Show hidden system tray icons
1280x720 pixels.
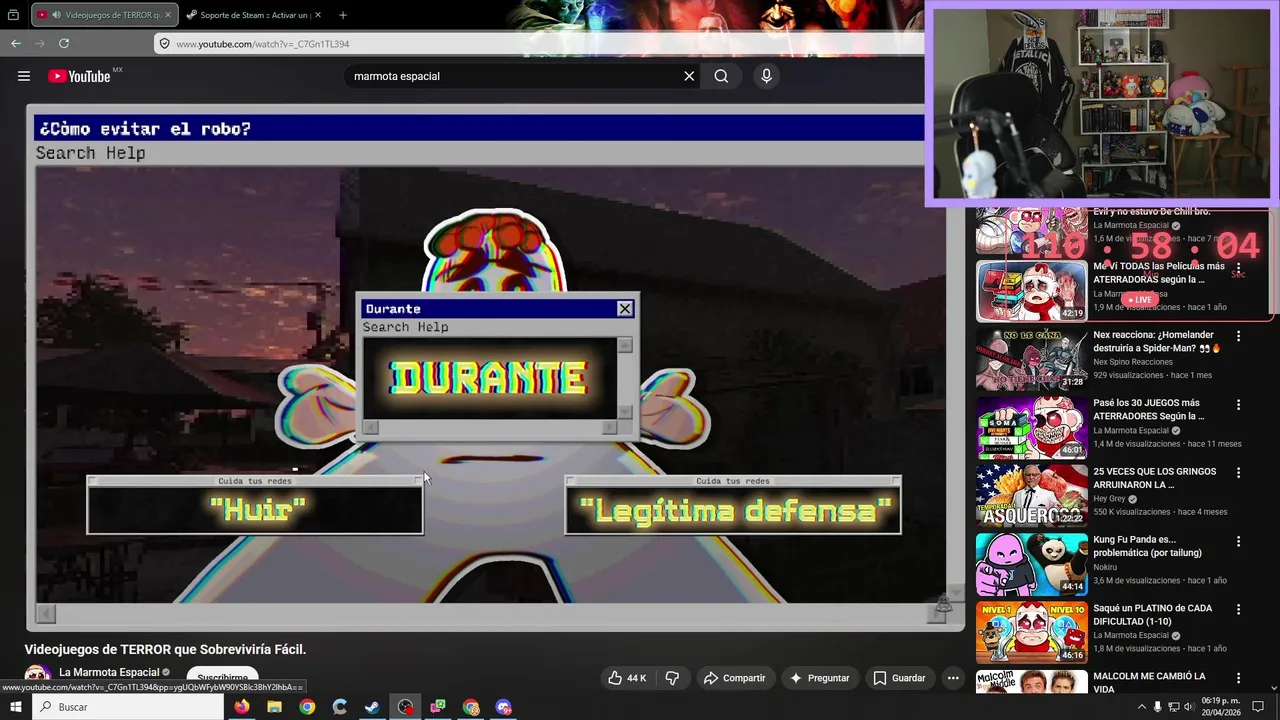[x=1142, y=707]
